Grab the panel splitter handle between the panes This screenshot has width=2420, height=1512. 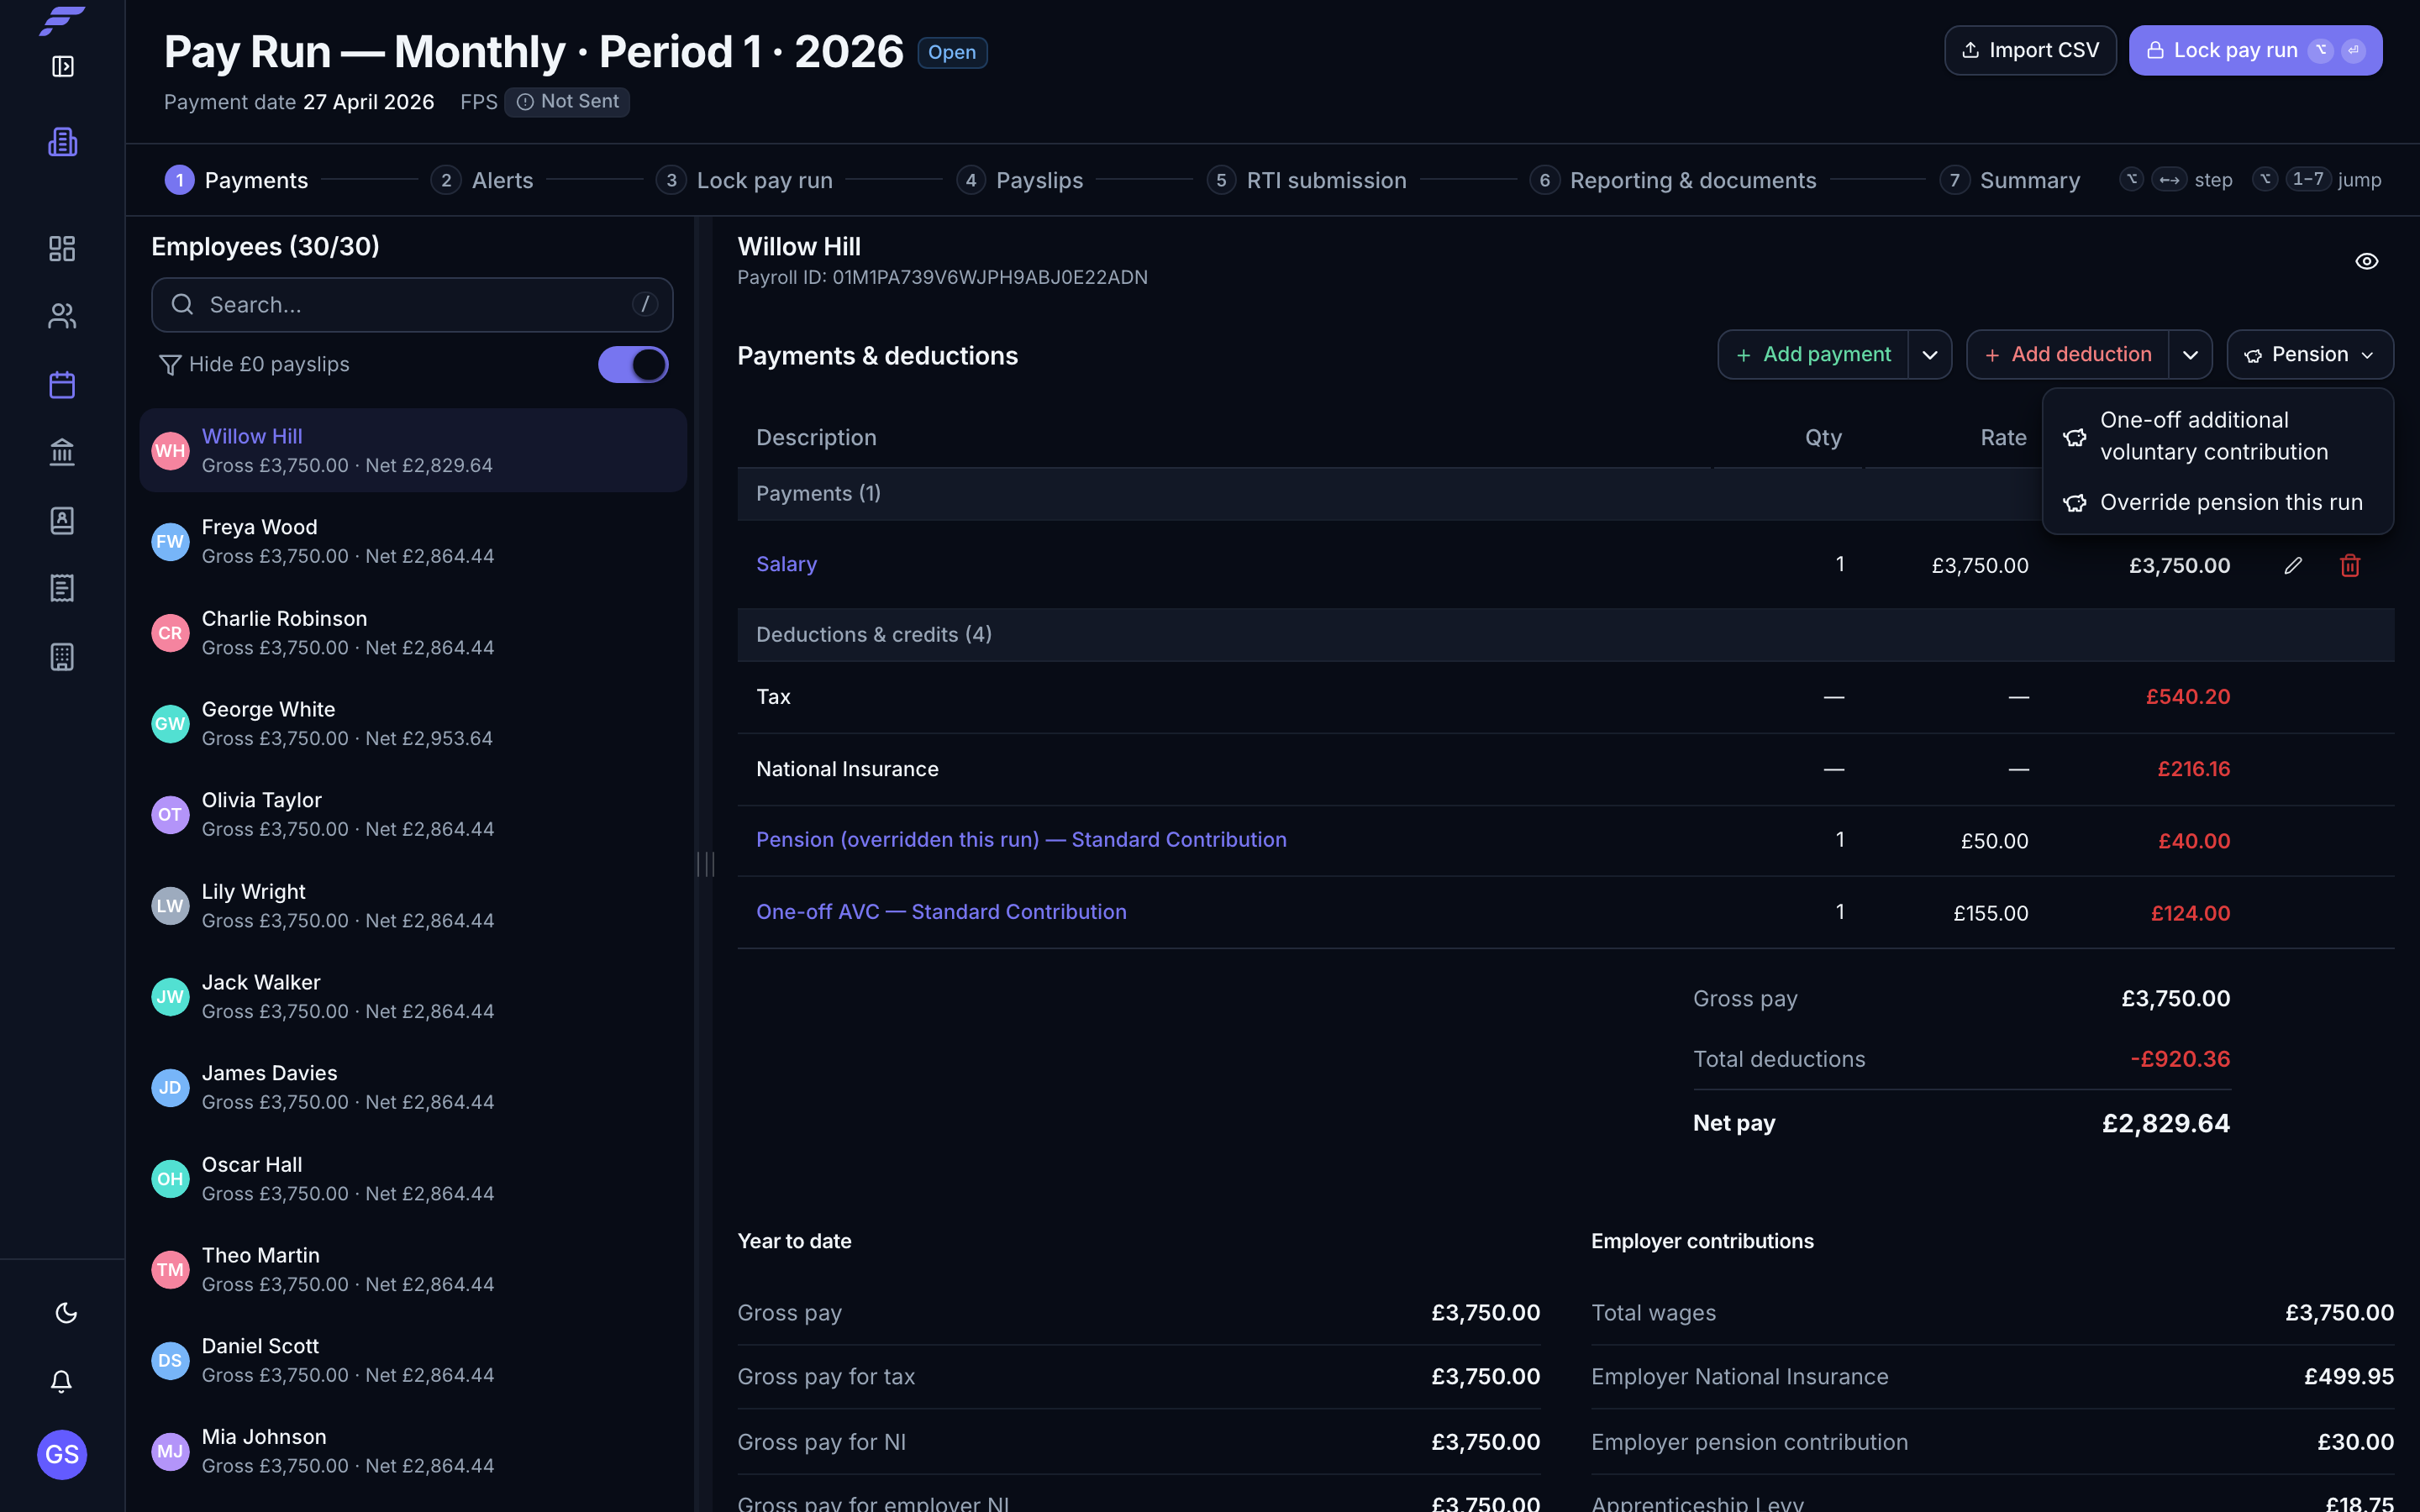point(705,864)
